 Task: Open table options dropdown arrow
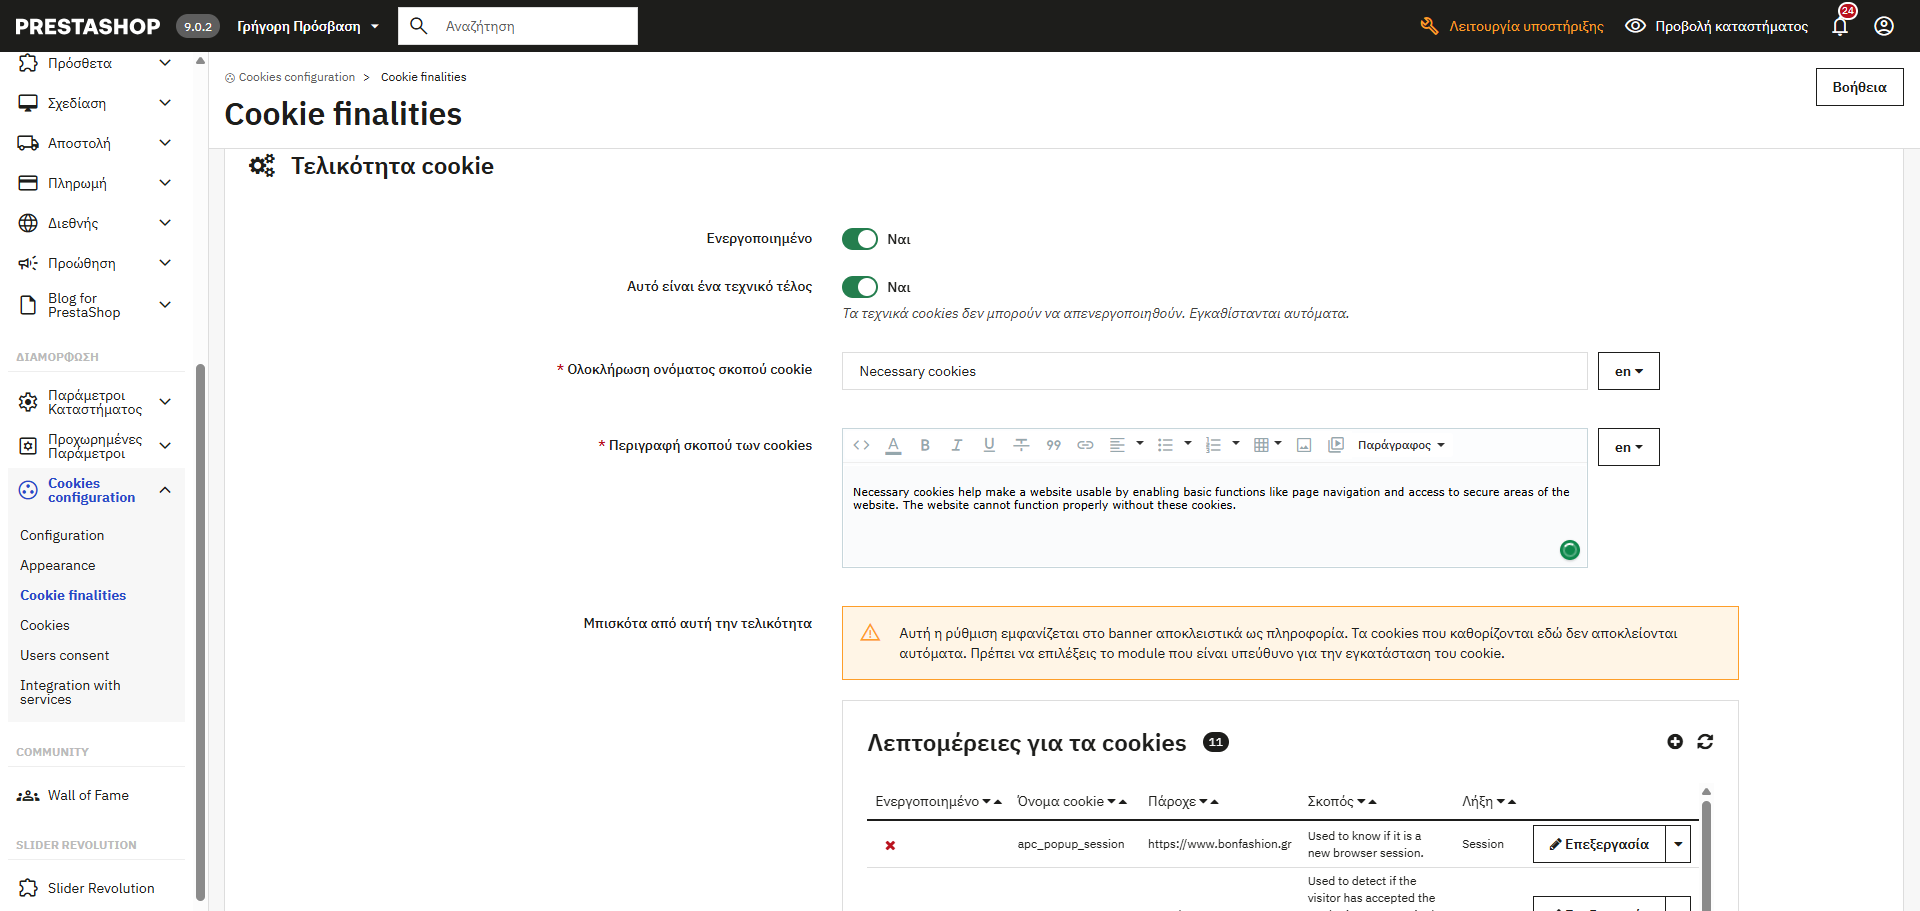[x=1278, y=443]
